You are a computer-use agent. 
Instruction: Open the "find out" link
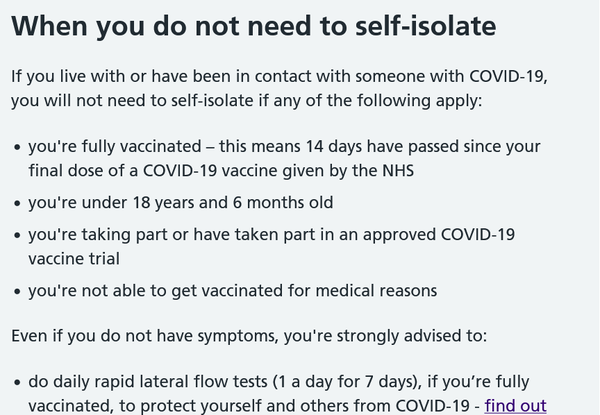tap(516, 407)
